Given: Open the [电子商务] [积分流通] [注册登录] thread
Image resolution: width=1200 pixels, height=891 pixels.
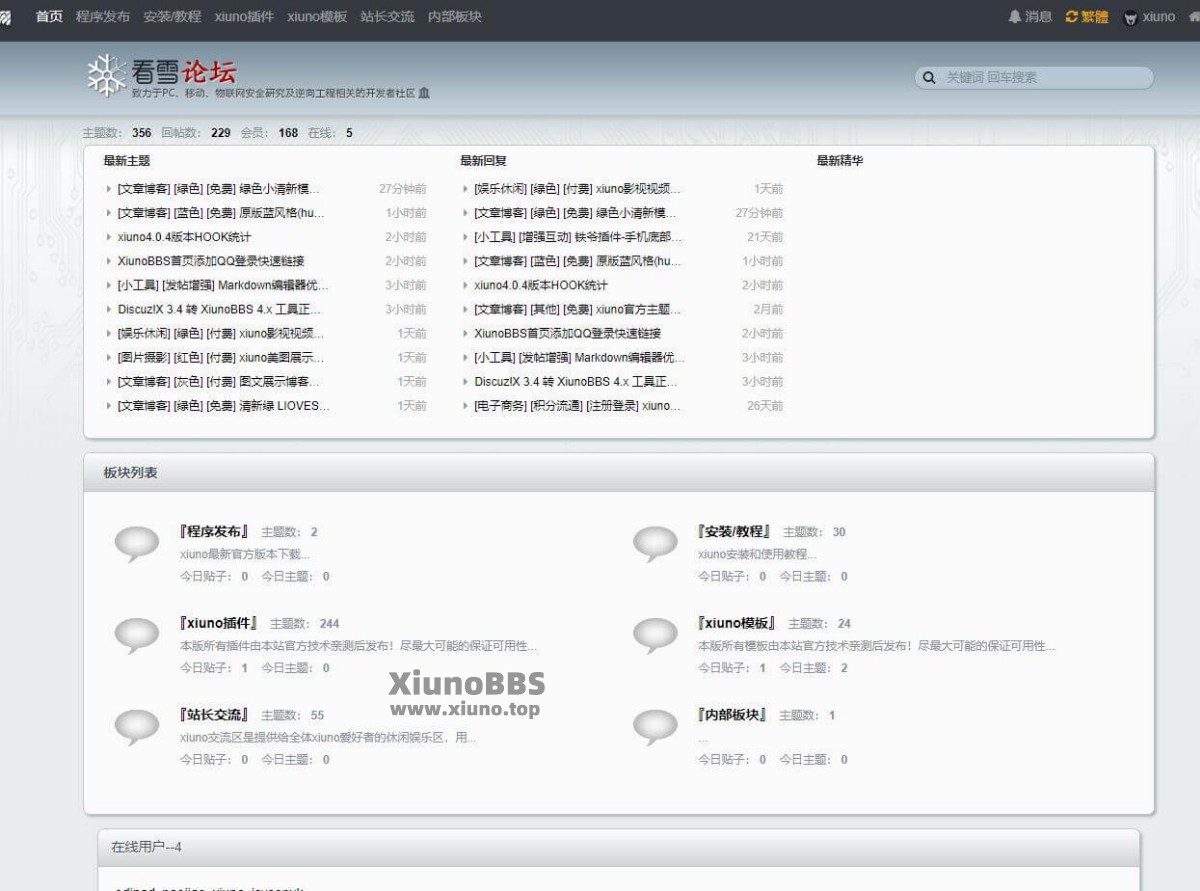Looking at the screenshot, I should [577, 405].
